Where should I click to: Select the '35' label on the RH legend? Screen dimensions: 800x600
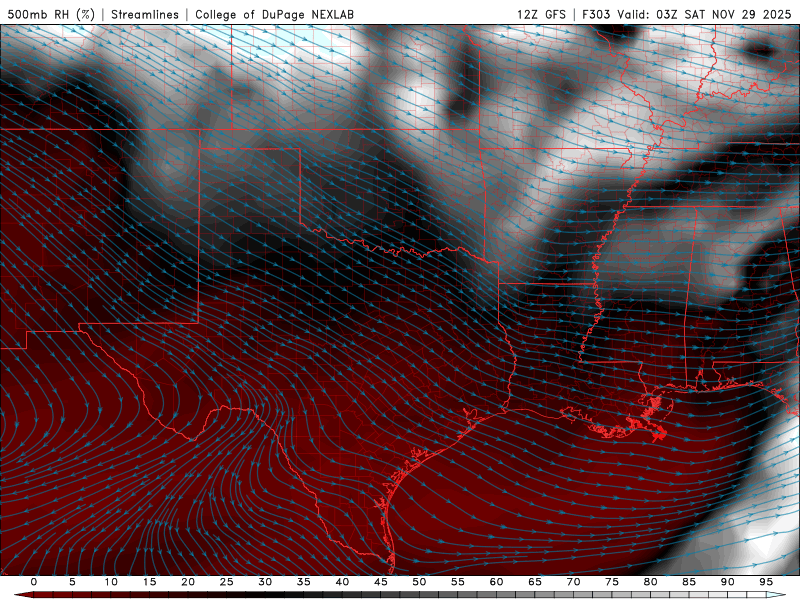304,582
